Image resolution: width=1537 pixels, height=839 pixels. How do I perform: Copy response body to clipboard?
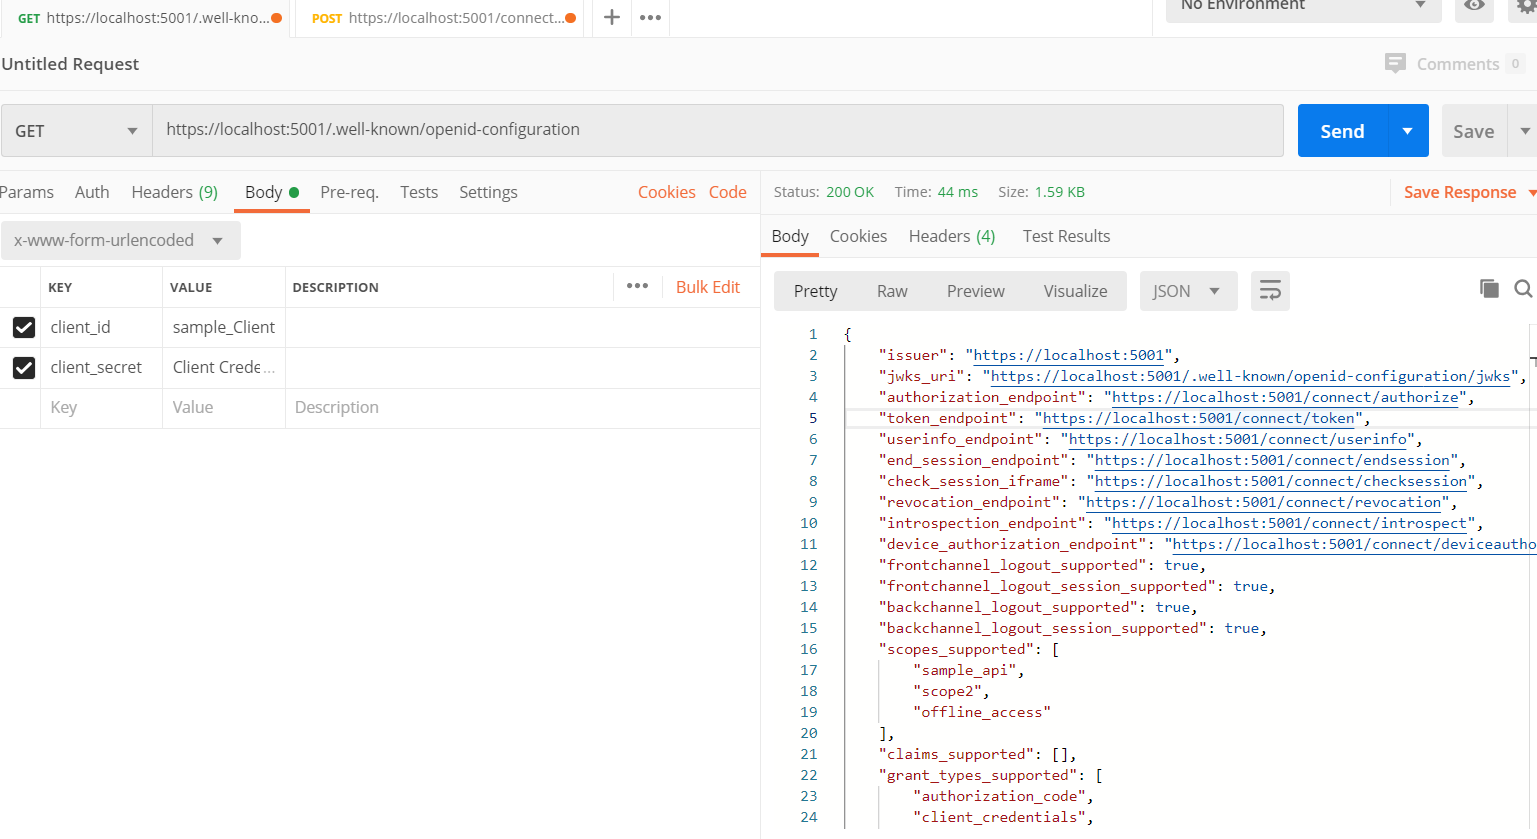pyautogui.click(x=1489, y=289)
